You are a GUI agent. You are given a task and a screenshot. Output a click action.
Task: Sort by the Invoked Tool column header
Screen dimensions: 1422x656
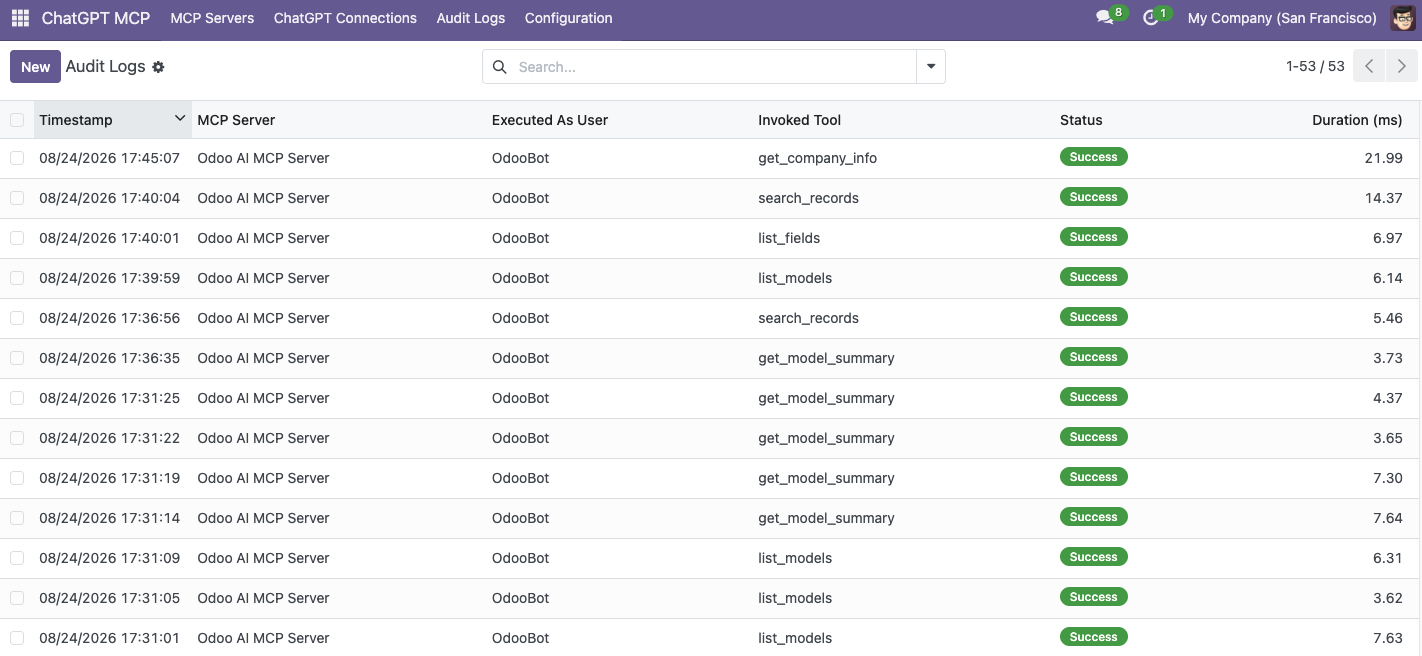click(x=800, y=120)
